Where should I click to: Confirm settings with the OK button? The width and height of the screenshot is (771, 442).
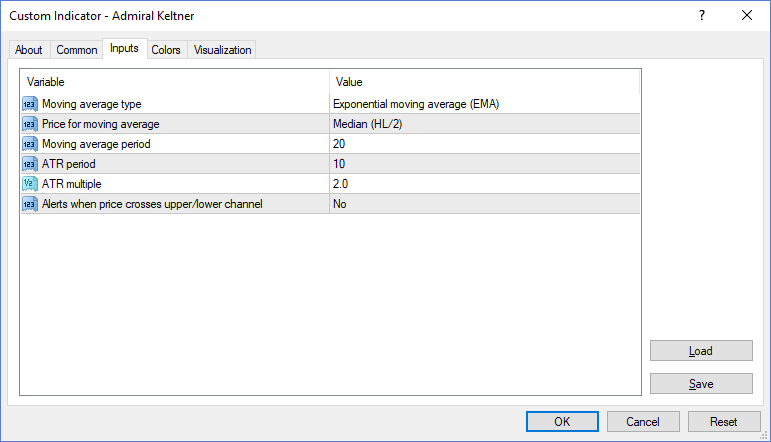(562, 421)
